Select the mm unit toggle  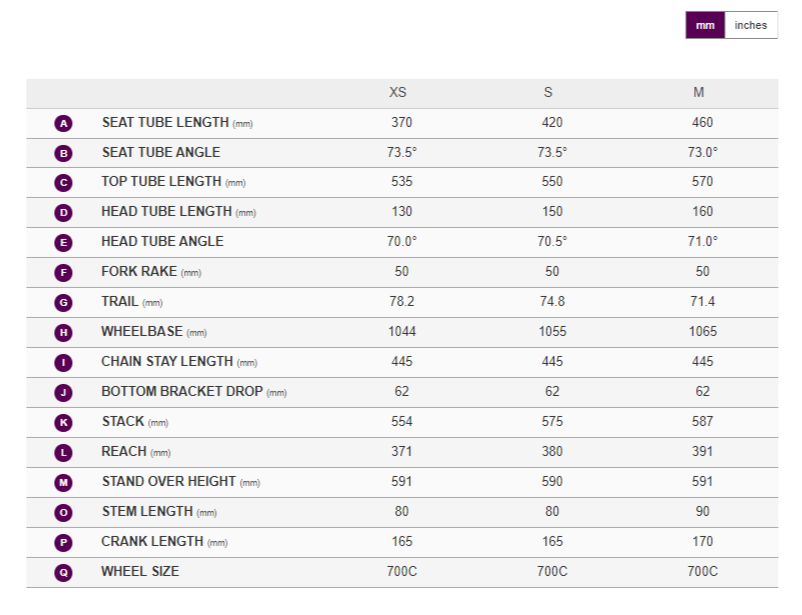pos(705,25)
